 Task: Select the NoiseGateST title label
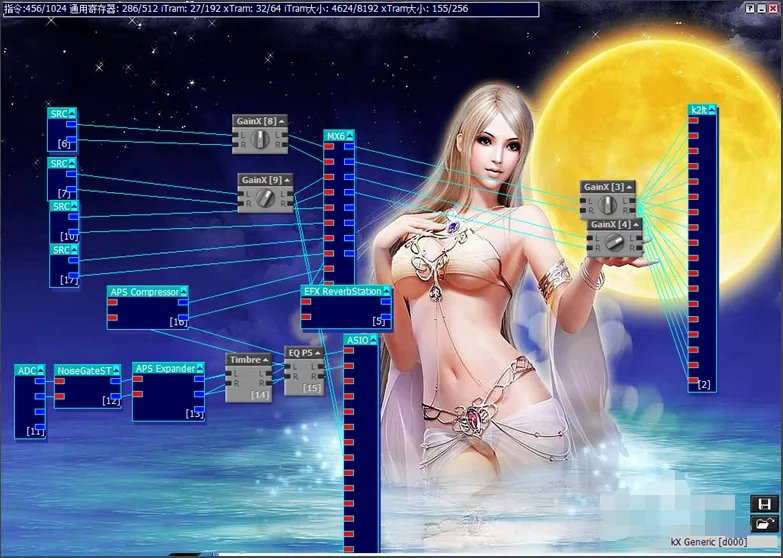point(84,370)
